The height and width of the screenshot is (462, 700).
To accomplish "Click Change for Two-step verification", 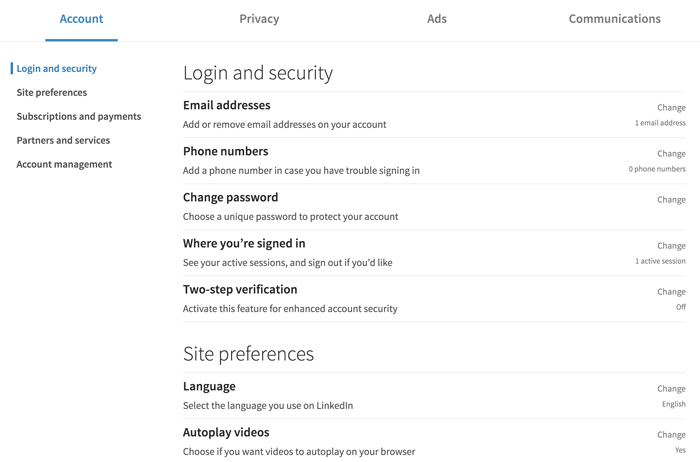I will point(671,291).
